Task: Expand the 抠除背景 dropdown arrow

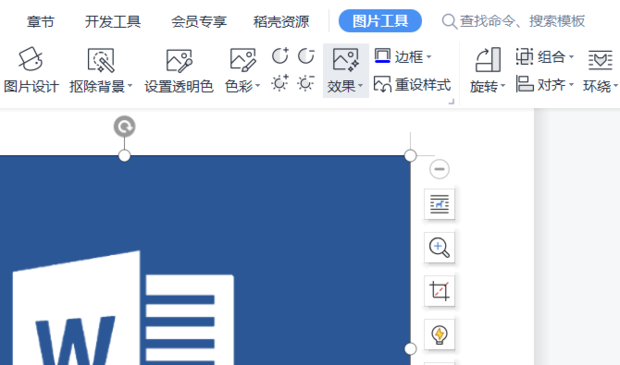Action: pos(130,86)
